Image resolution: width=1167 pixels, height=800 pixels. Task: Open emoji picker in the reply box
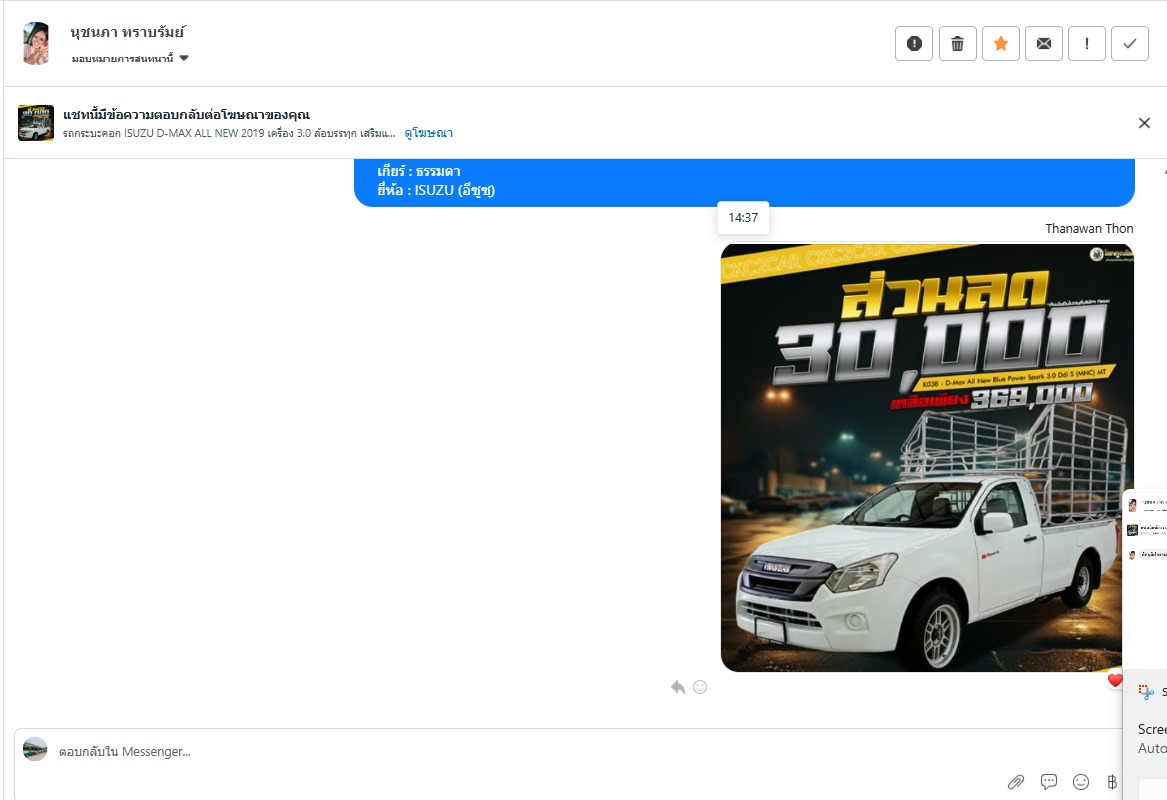point(1081,781)
